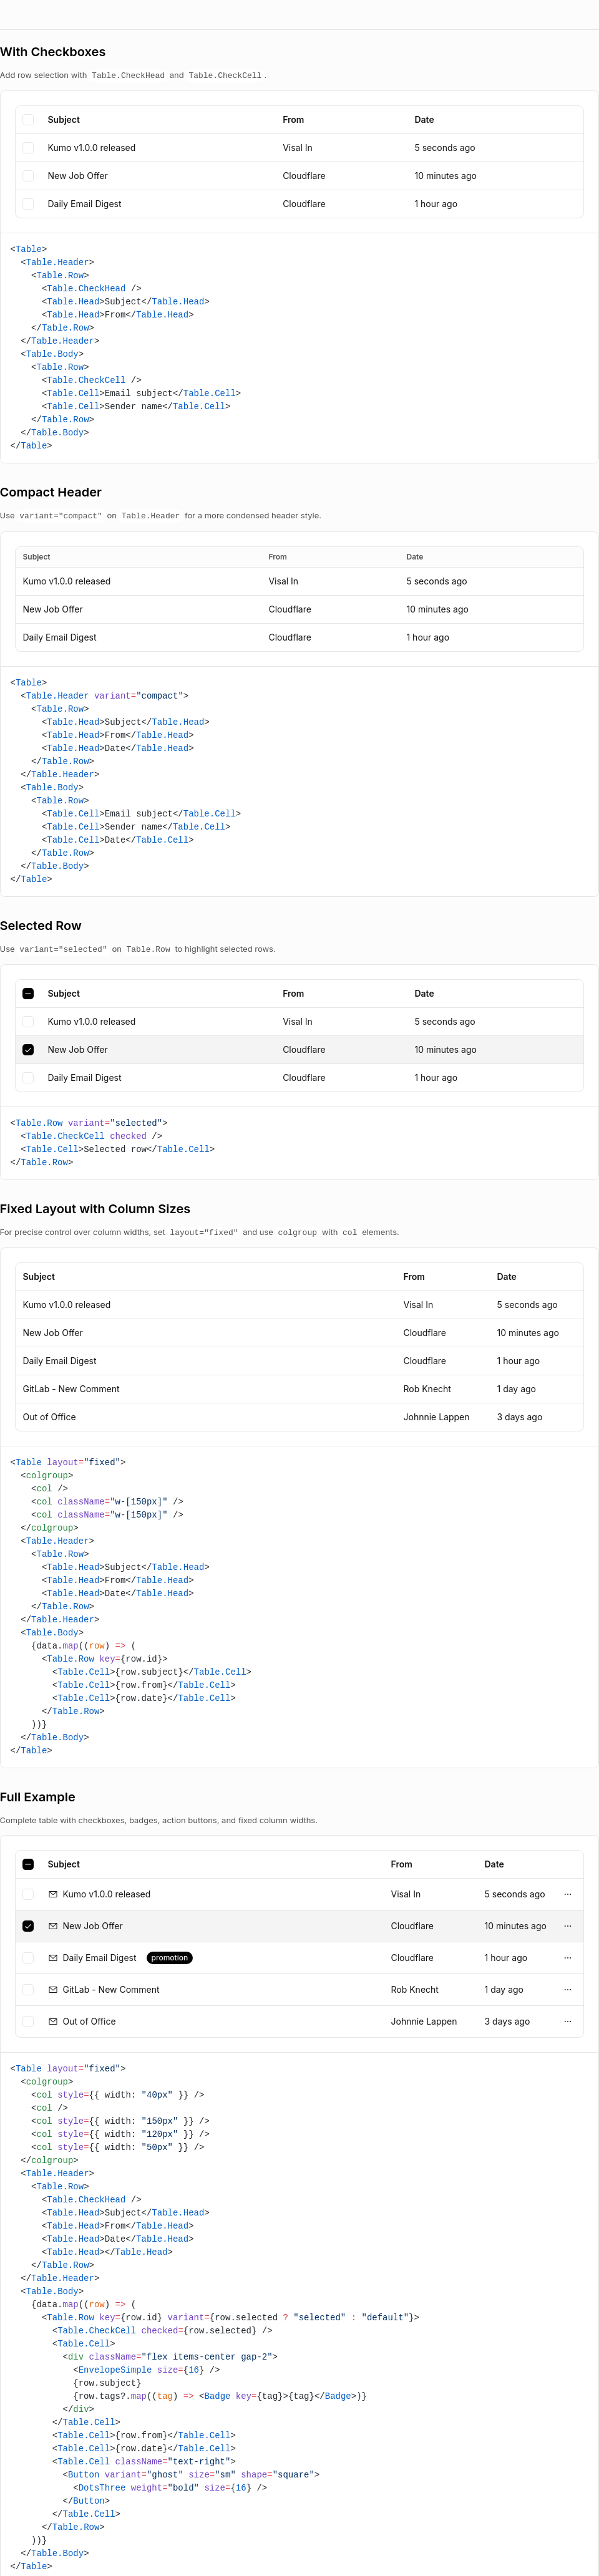Toggle header checkbox in the Full Example table

(x=28, y=1864)
